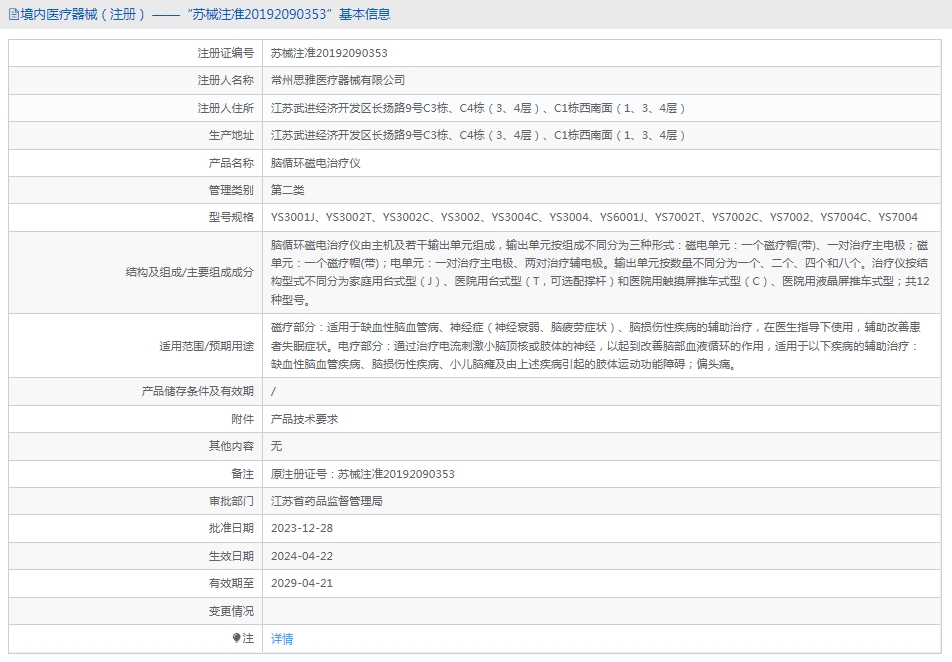Click the 适用范围/预期用途 row label
Image resolution: width=952 pixels, height=662 pixels.
(206, 346)
